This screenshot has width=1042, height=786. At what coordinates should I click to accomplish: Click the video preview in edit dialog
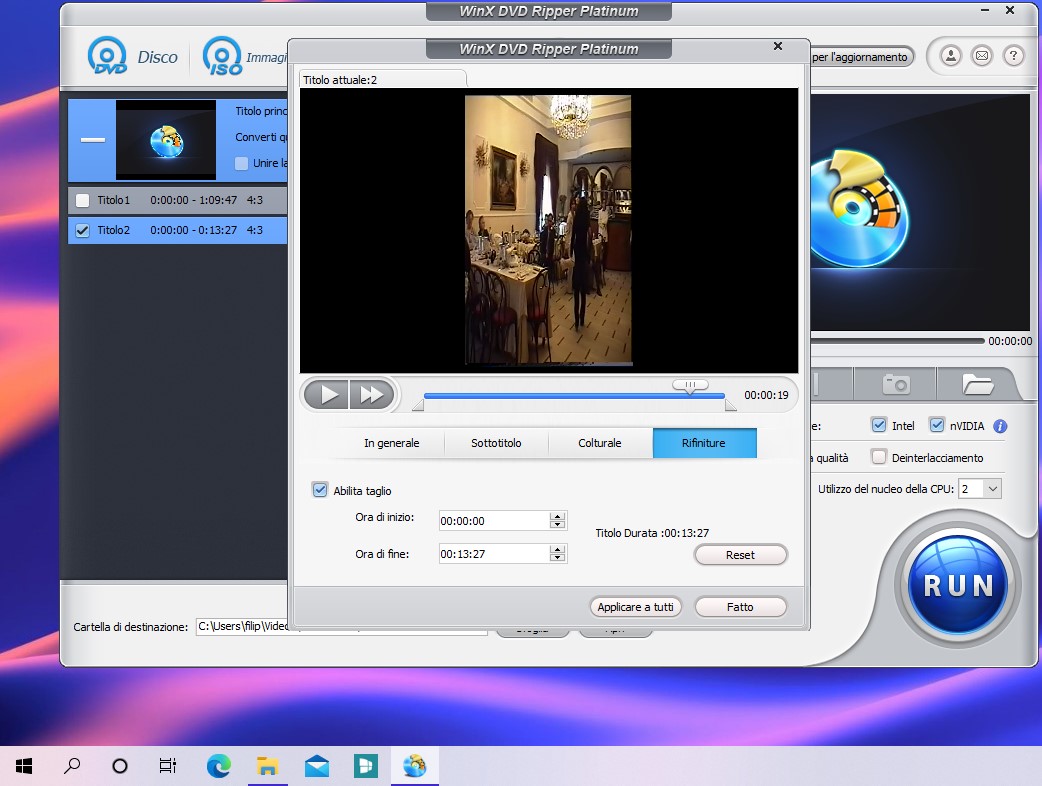coord(549,231)
